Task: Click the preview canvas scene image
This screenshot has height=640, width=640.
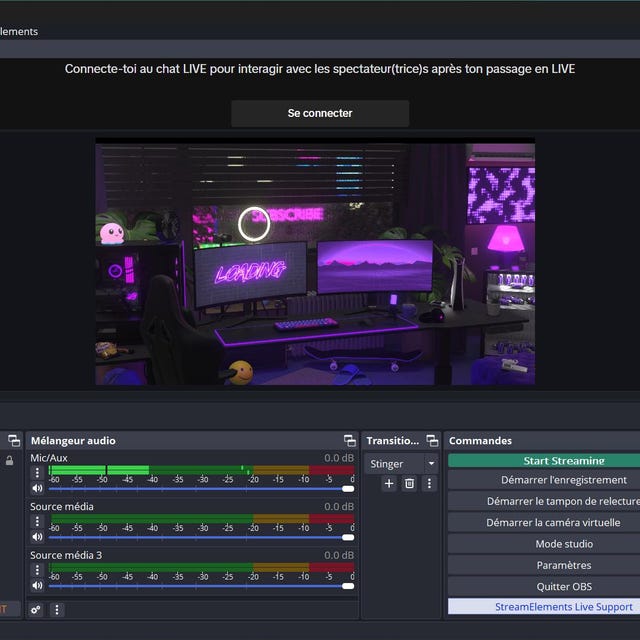Action: 315,262
